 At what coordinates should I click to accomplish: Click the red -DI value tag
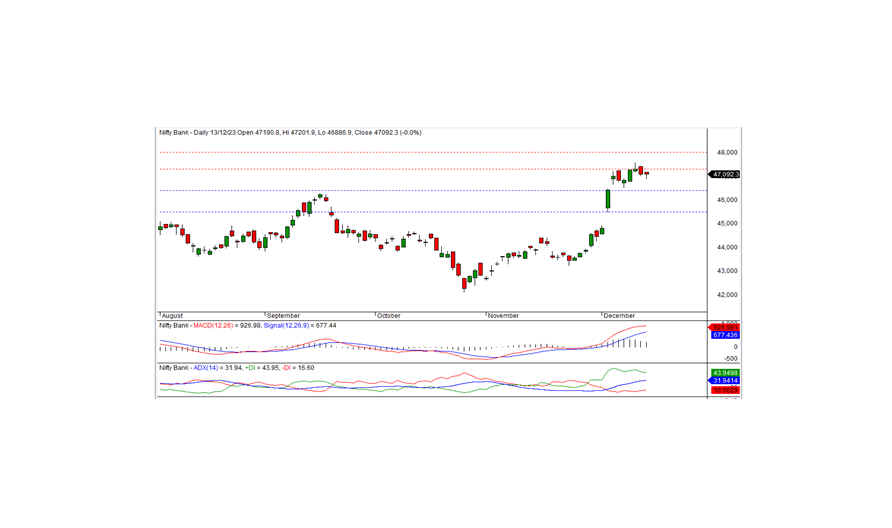click(x=724, y=390)
